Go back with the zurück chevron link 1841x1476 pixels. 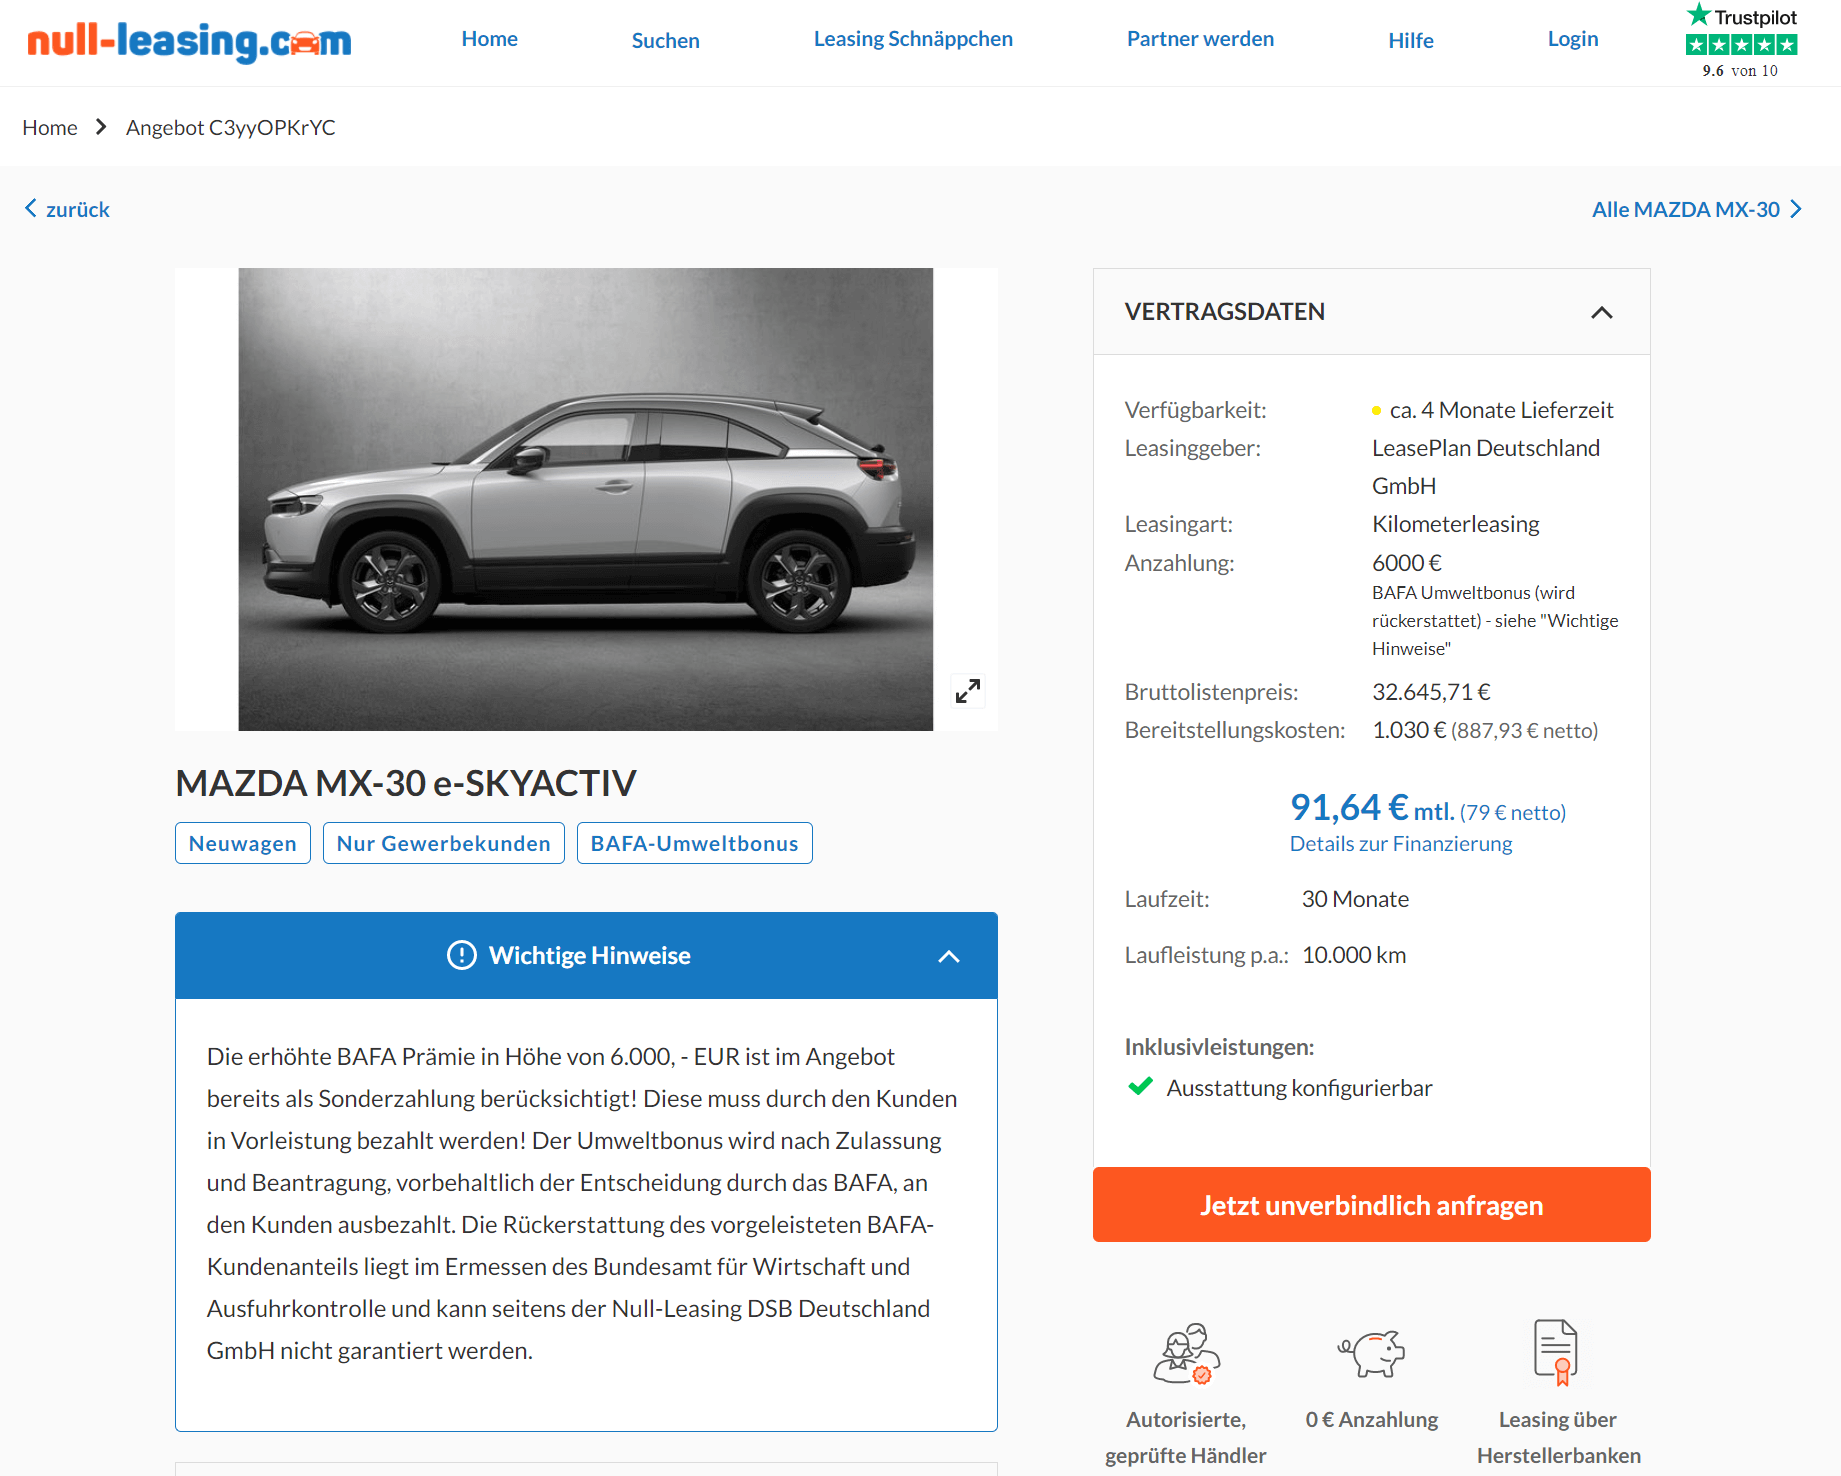tap(67, 209)
